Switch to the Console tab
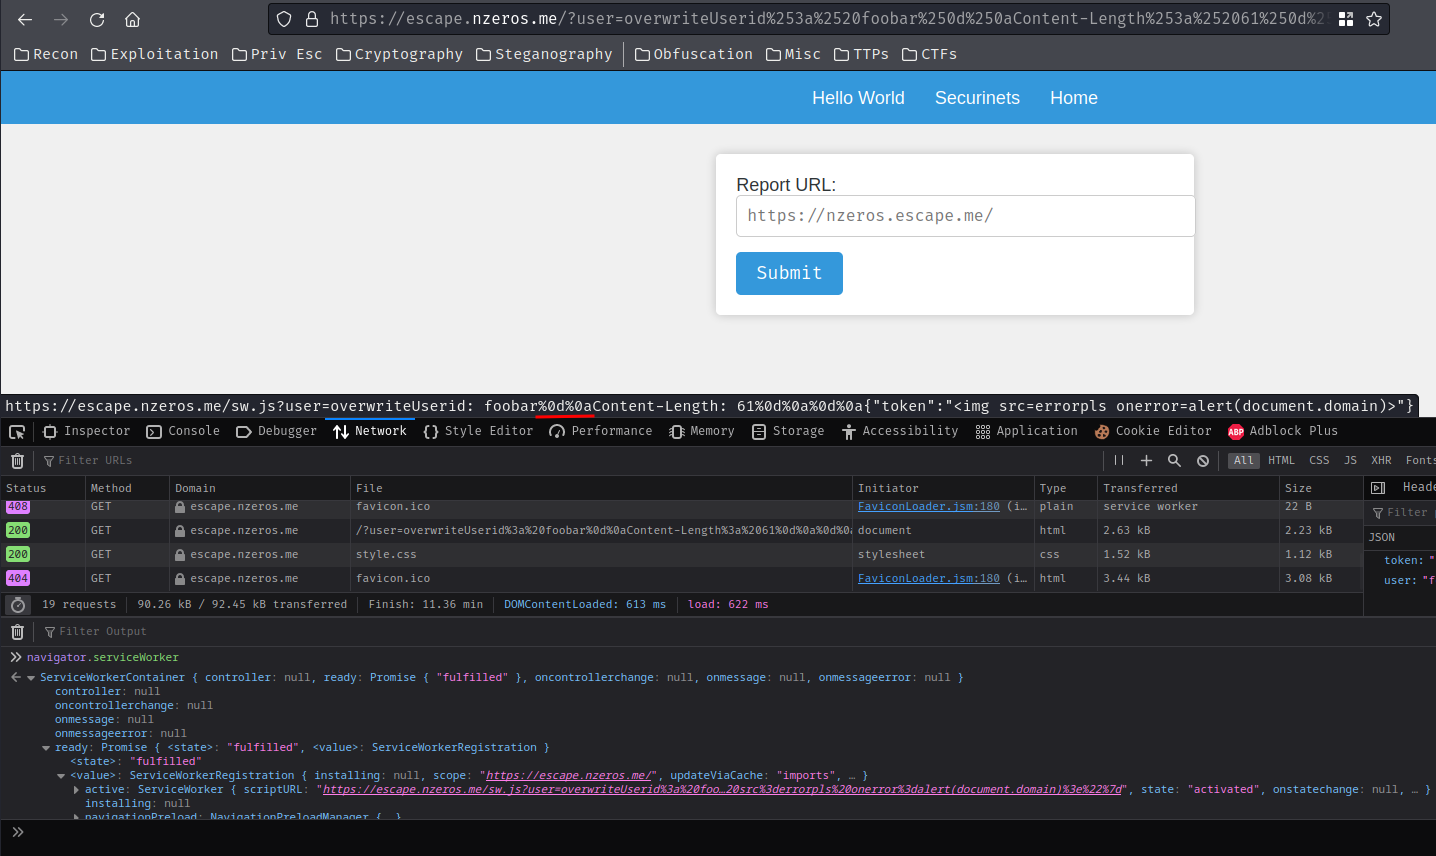The height and width of the screenshot is (856, 1436). (183, 432)
